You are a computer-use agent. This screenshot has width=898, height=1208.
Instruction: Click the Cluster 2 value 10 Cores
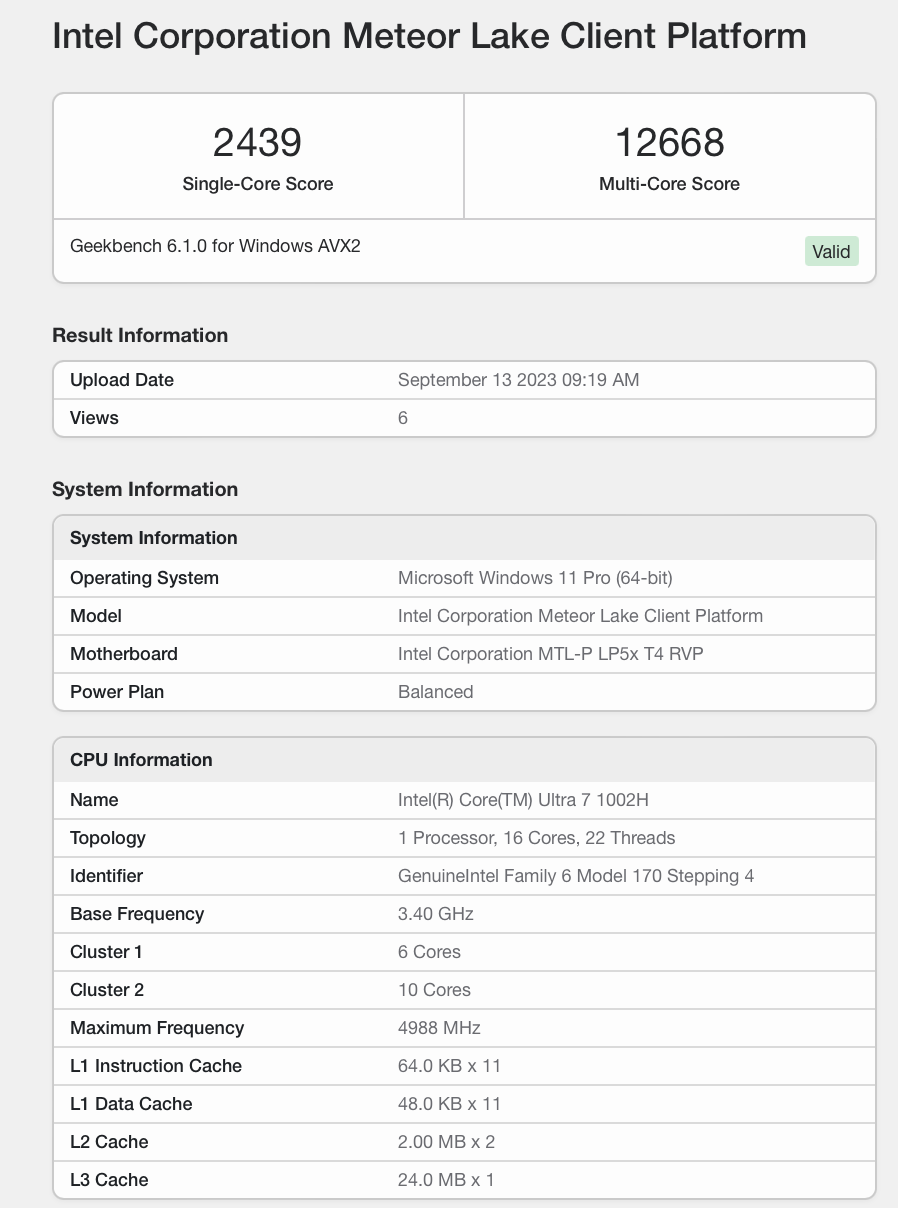coord(434,990)
